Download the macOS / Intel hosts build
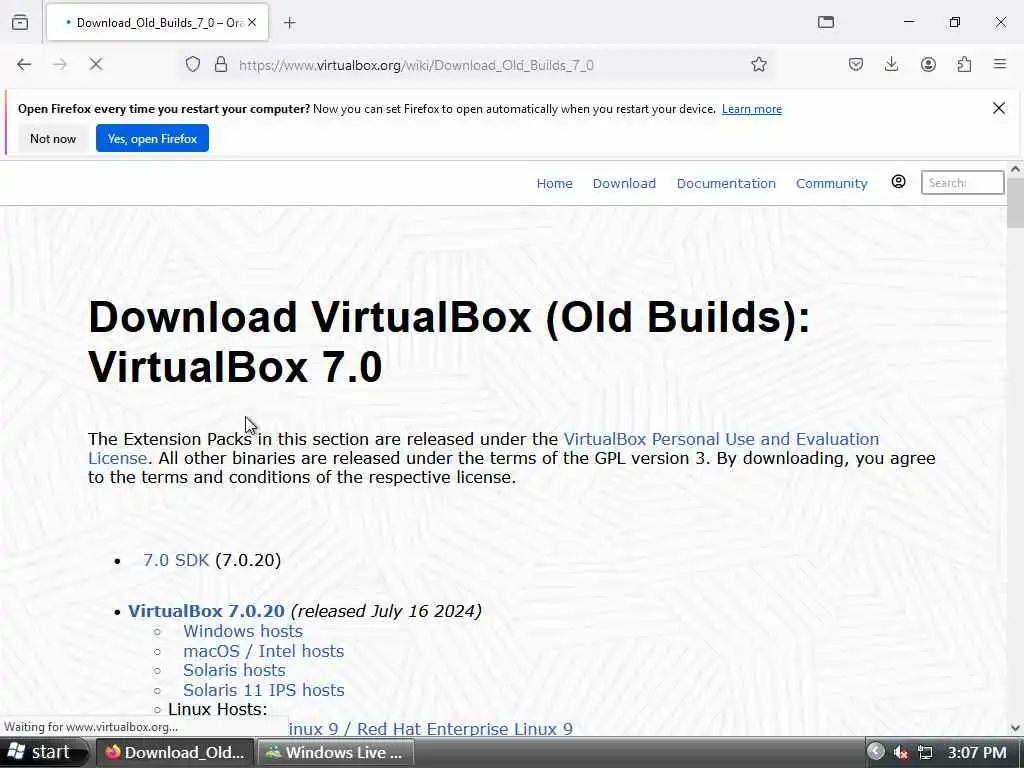This screenshot has height=768, width=1024. click(263, 651)
